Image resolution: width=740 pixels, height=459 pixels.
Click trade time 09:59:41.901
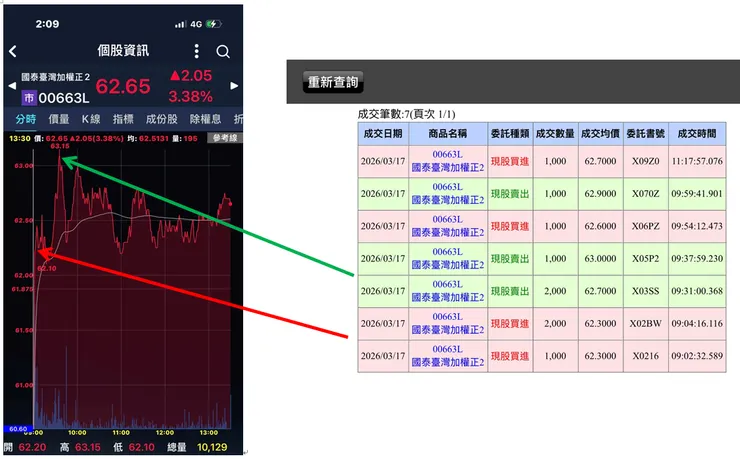[x=697, y=194]
